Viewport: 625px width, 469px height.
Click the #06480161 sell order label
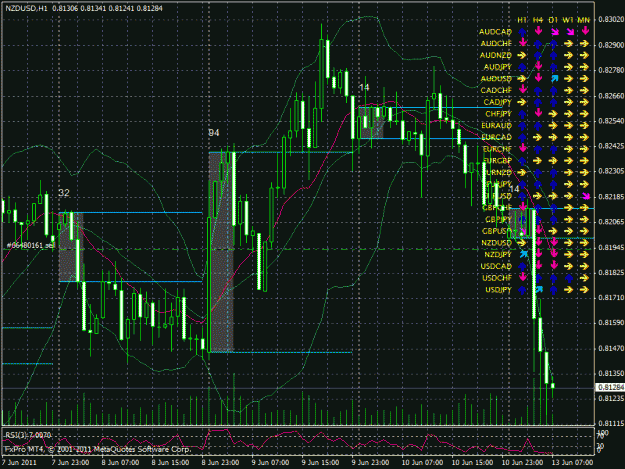click(30, 245)
